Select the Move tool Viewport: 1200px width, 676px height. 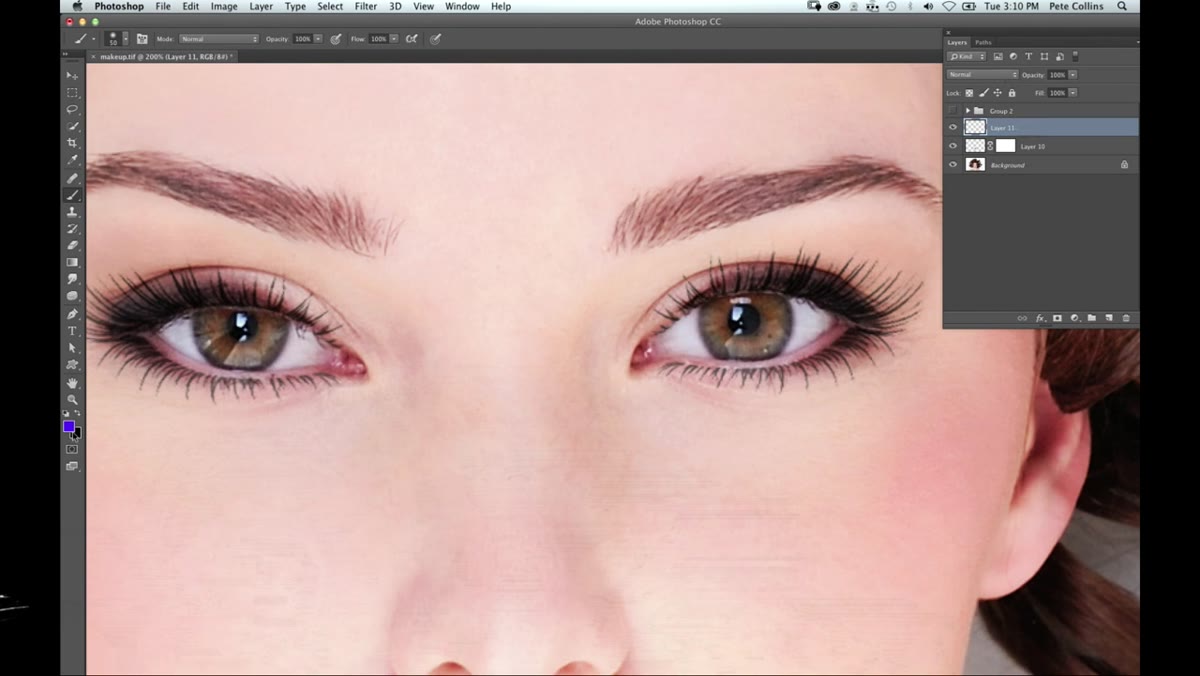[72, 75]
